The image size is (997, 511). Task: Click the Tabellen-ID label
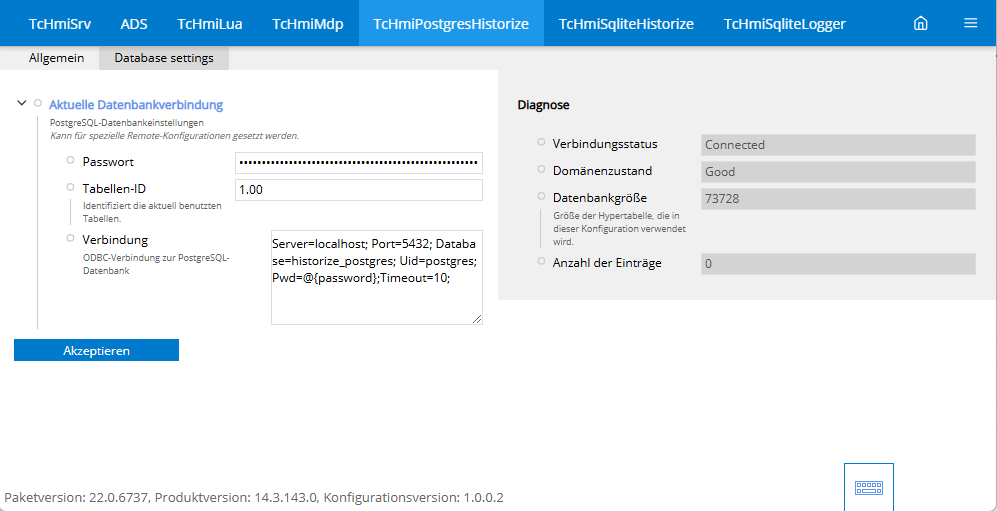114,189
